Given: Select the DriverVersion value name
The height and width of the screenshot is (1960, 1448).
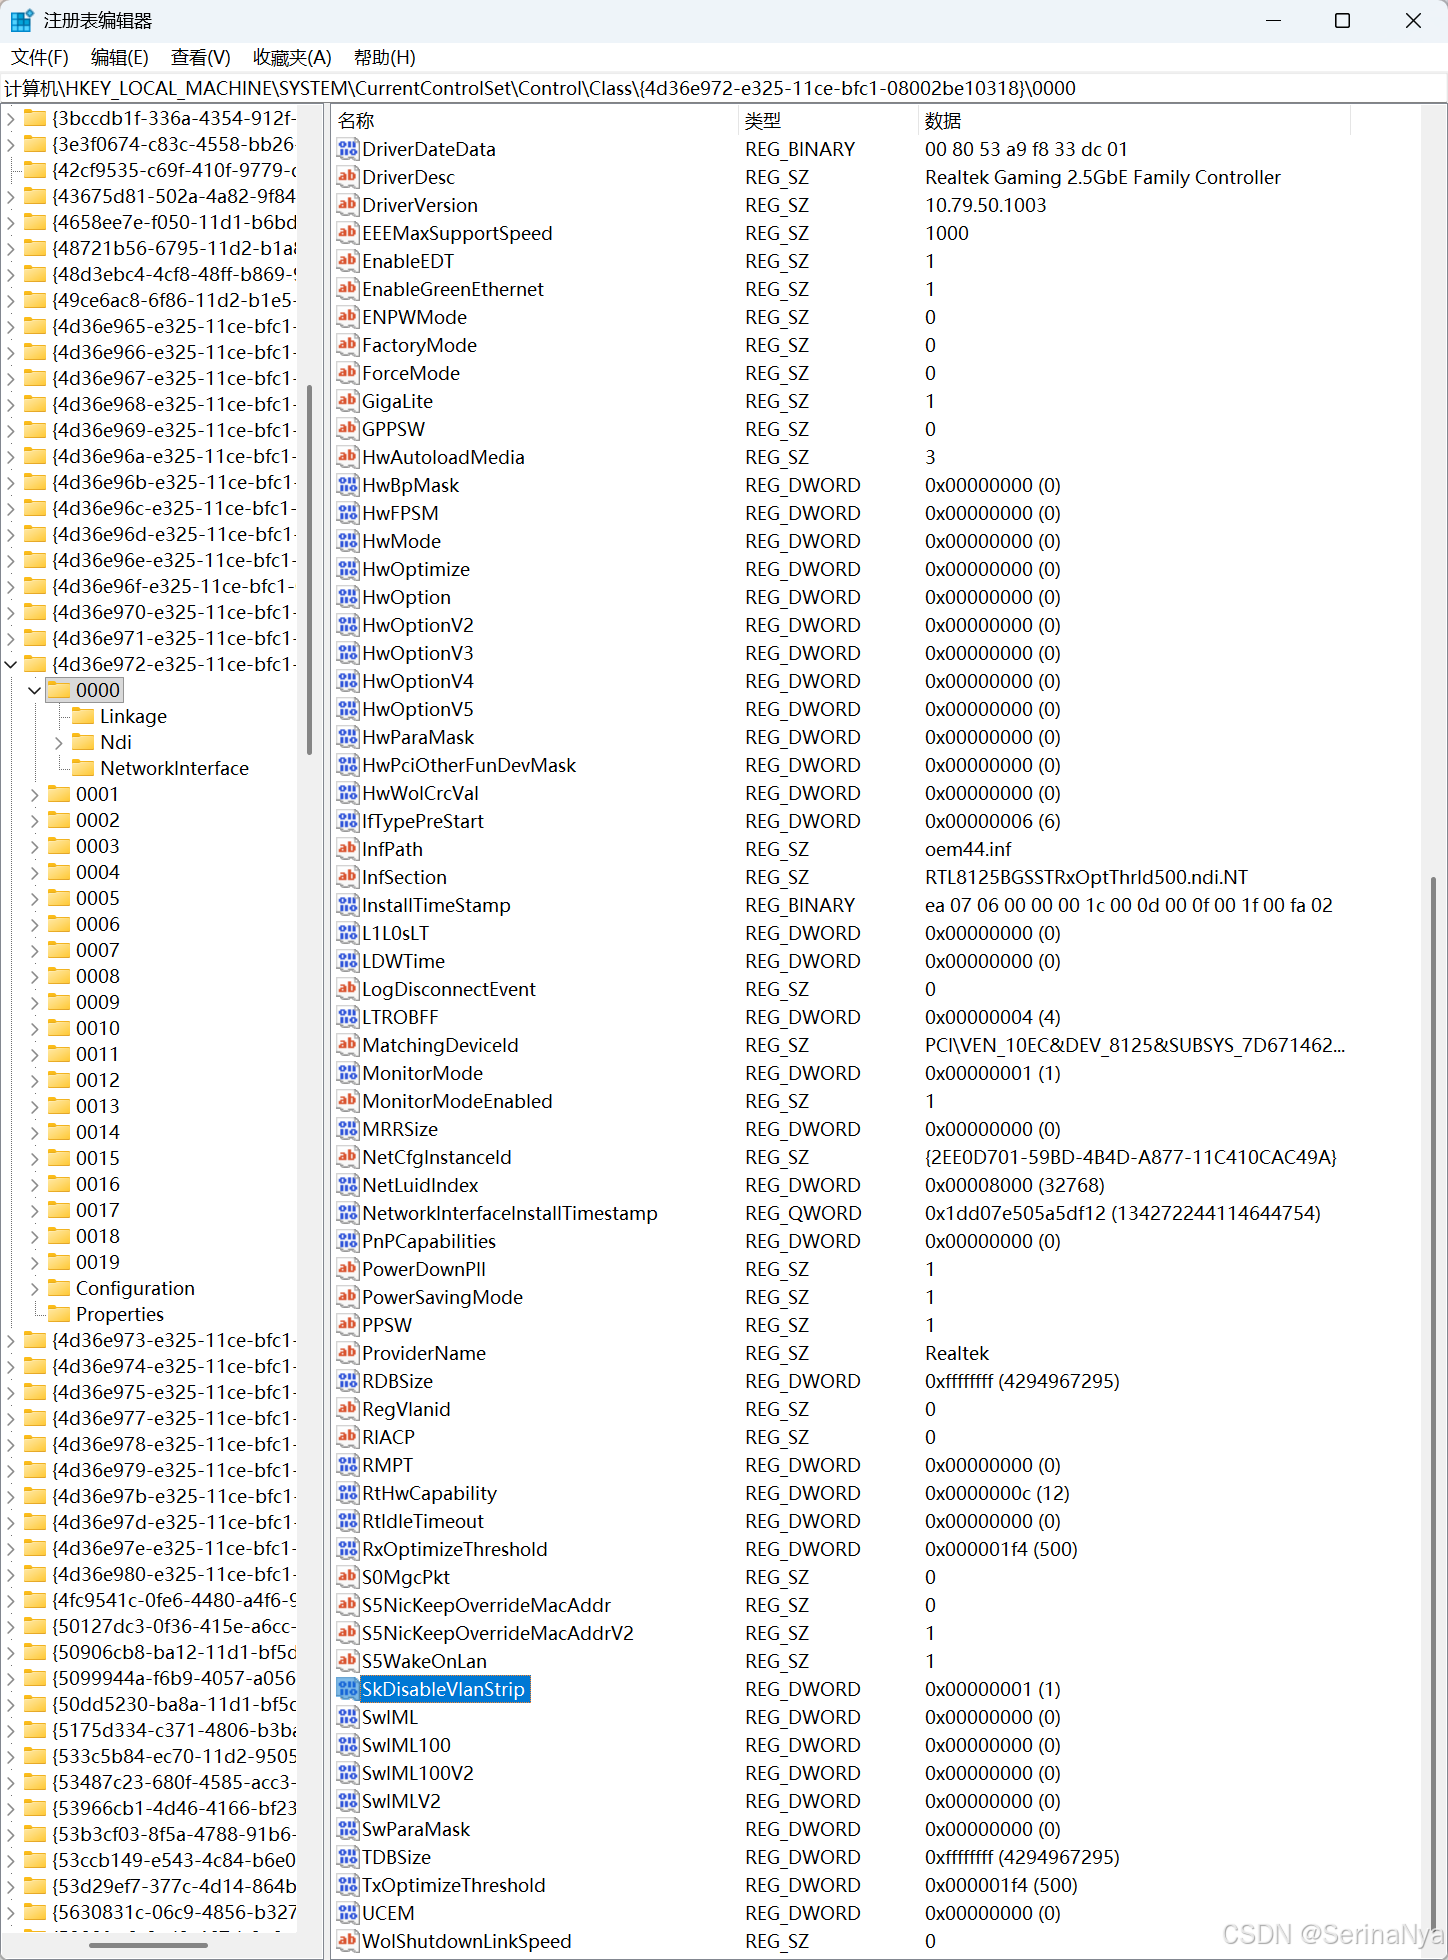Looking at the screenshot, I should pos(420,205).
